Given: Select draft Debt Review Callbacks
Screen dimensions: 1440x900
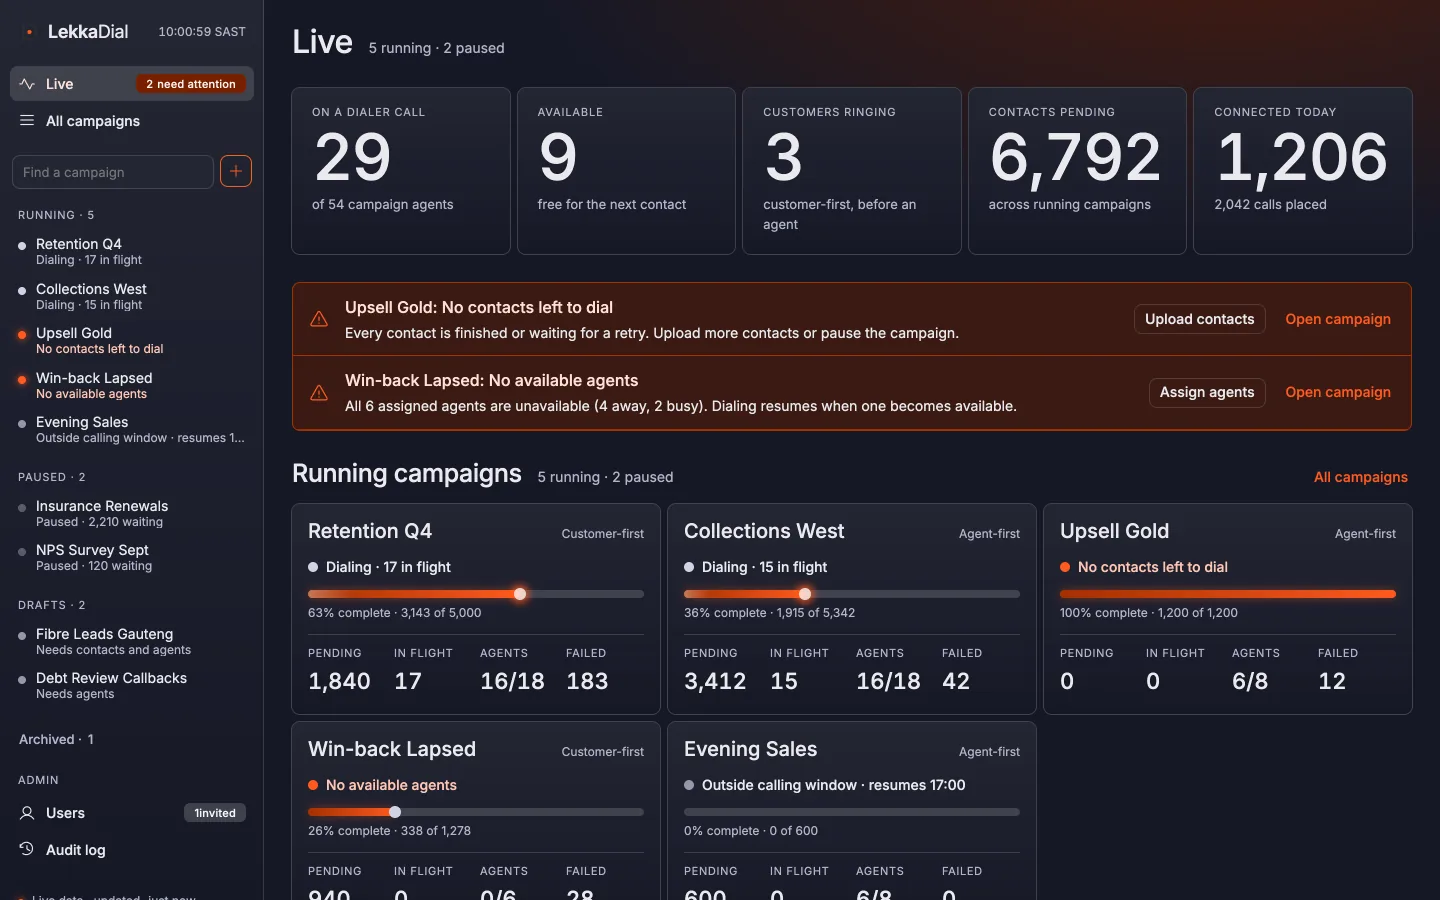Looking at the screenshot, I should point(132,685).
